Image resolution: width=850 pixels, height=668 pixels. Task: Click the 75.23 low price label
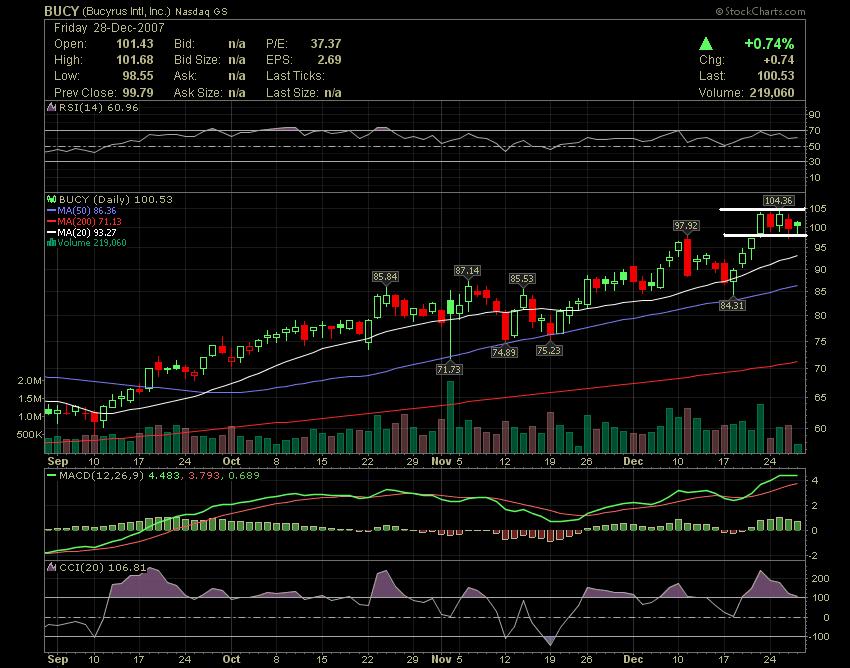click(x=549, y=350)
